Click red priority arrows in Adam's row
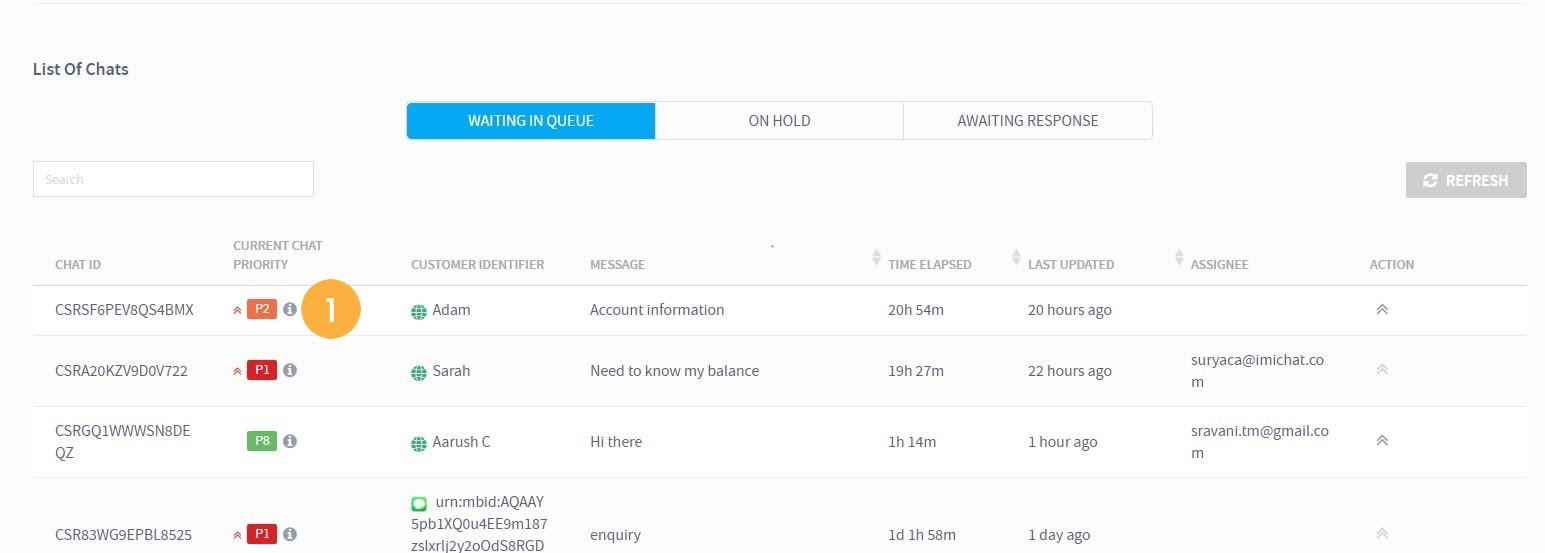The width and height of the screenshot is (1545, 553). pos(237,310)
